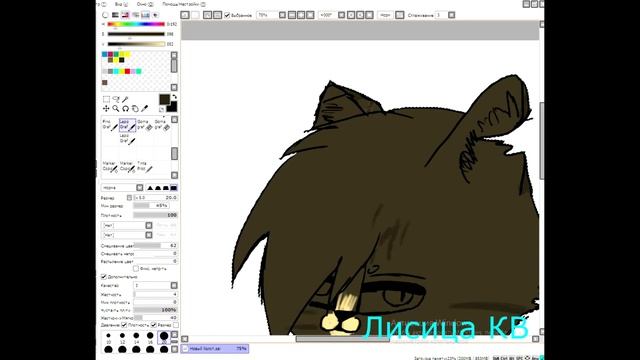Rotate canvas clockwise toolbar button
The height and width of the screenshot is (360, 640).
[x=360, y=15]
